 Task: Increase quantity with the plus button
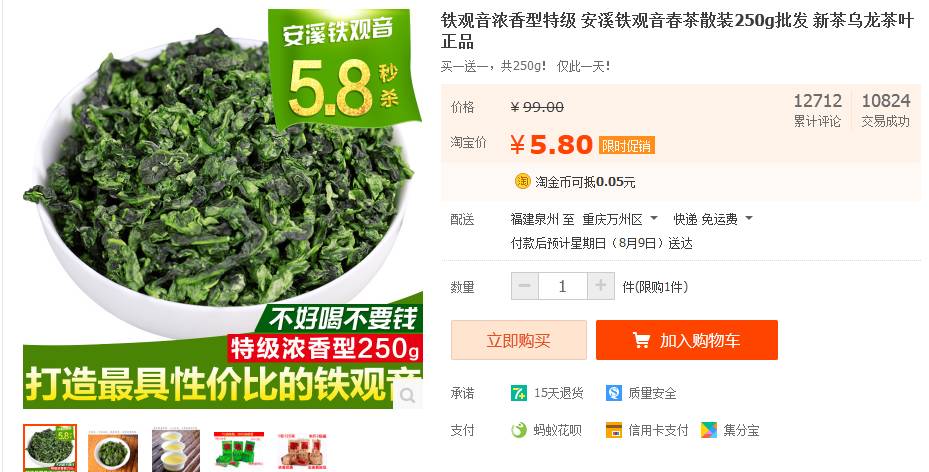[601, 286]
